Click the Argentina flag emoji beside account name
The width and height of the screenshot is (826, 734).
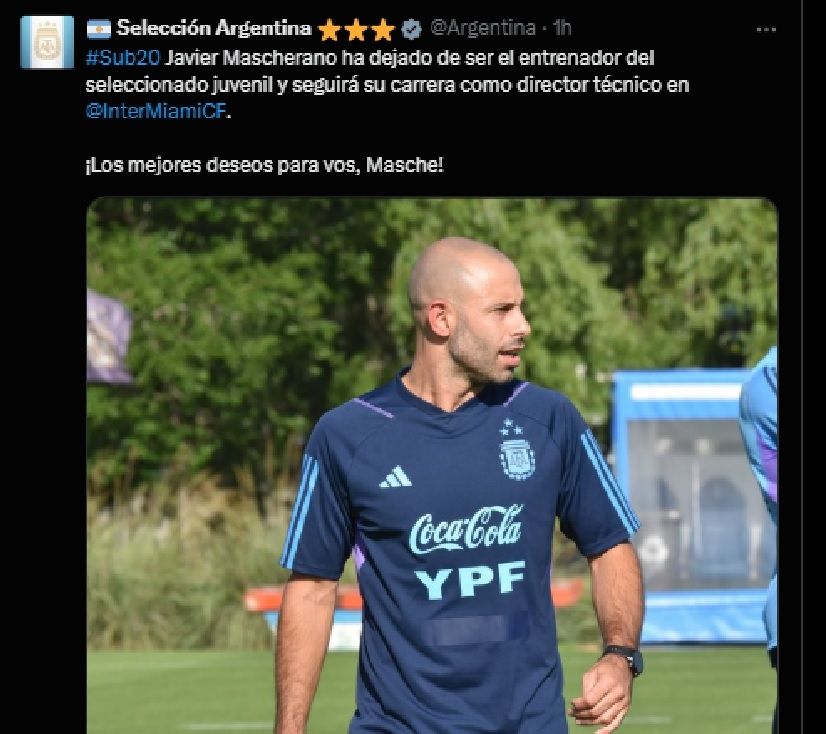pyautogui.click(x=99, y=29)
